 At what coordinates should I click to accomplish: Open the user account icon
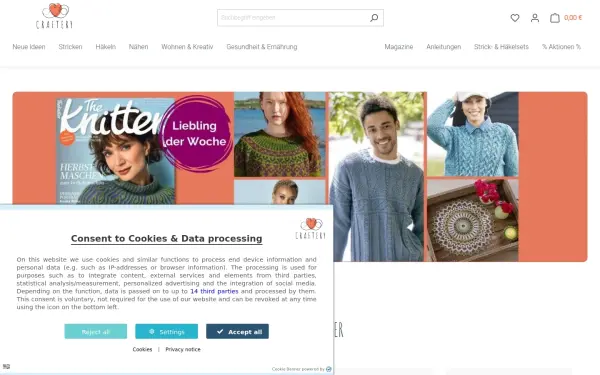535,18
